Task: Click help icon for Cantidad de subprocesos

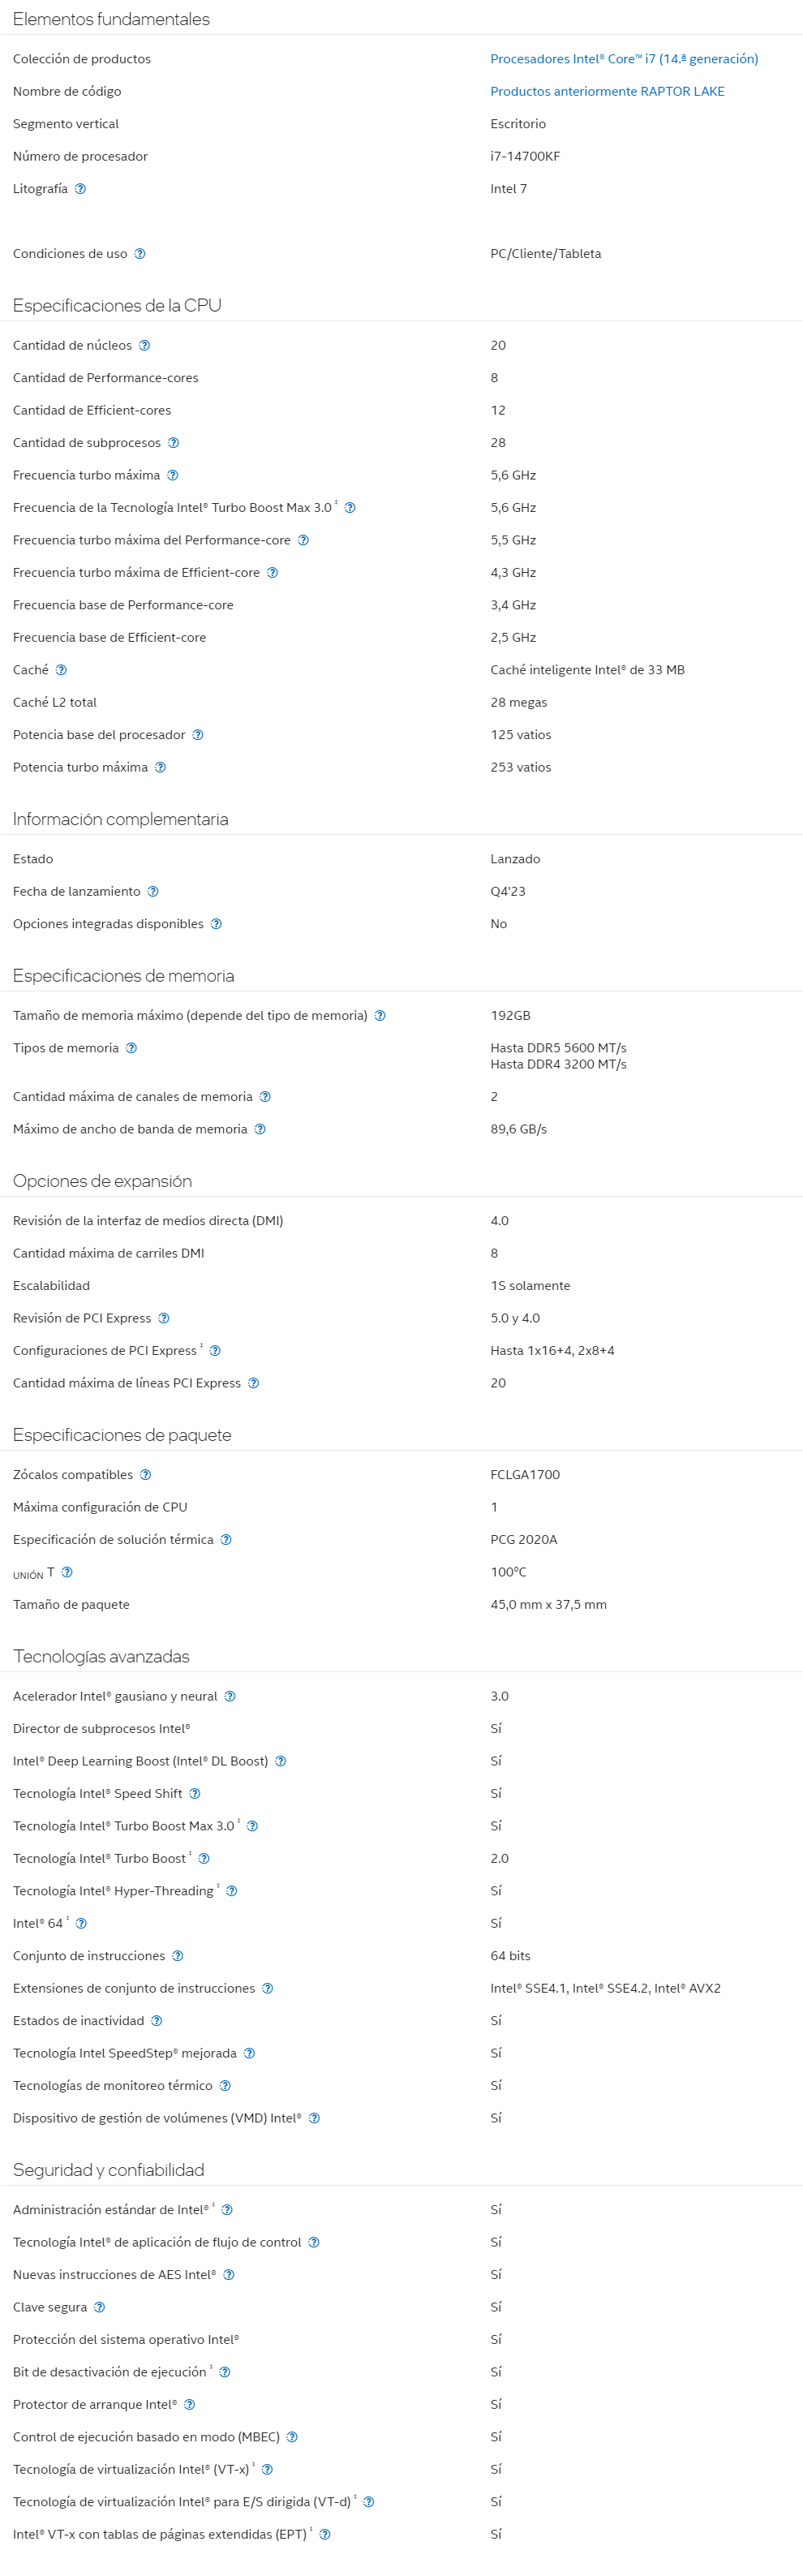Action: (173, 443)
